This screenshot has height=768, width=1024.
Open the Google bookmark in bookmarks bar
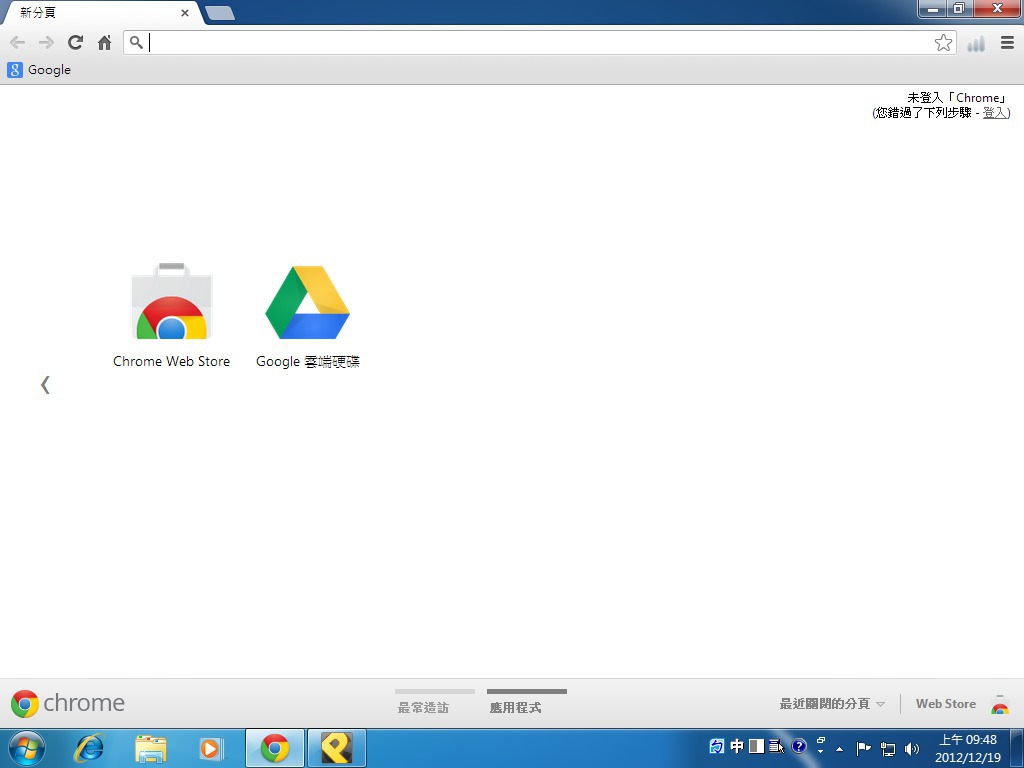coord(39,70)
